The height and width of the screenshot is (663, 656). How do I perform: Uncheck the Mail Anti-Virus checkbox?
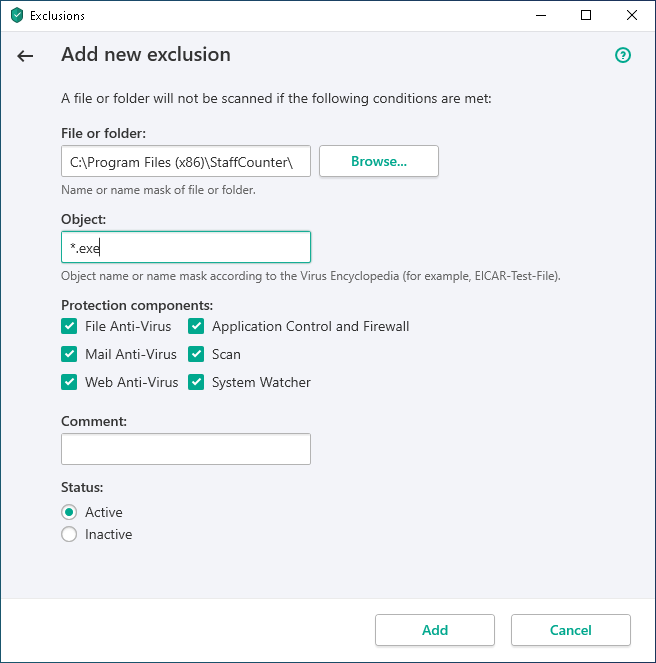[69, 354]
